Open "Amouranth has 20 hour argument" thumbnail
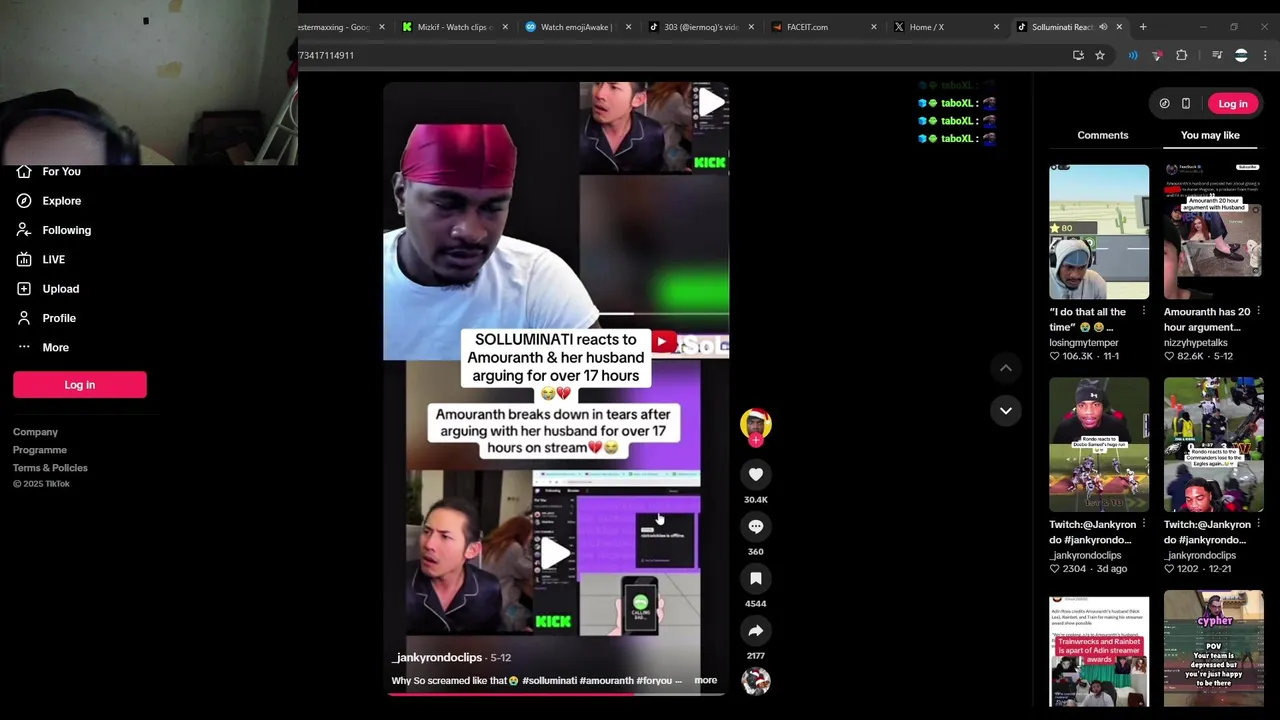 (x=1213, y=232)
